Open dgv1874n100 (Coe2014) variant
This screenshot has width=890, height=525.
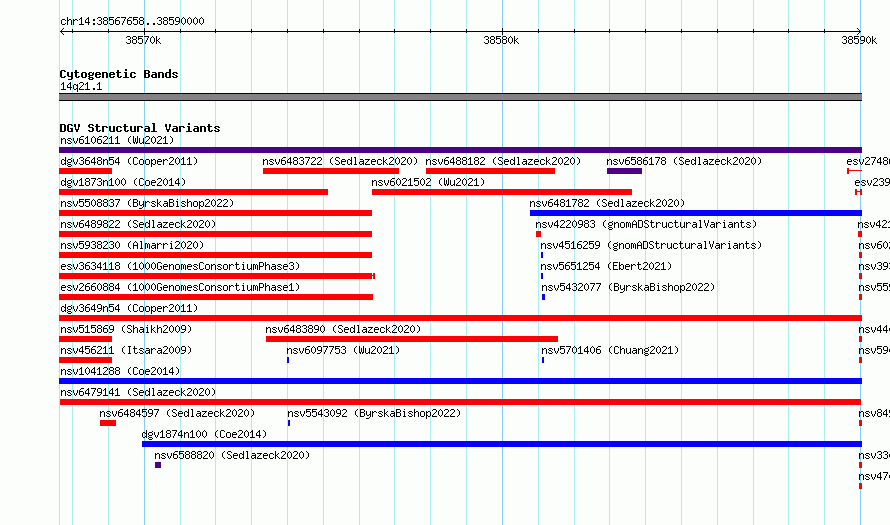(204, 434)
